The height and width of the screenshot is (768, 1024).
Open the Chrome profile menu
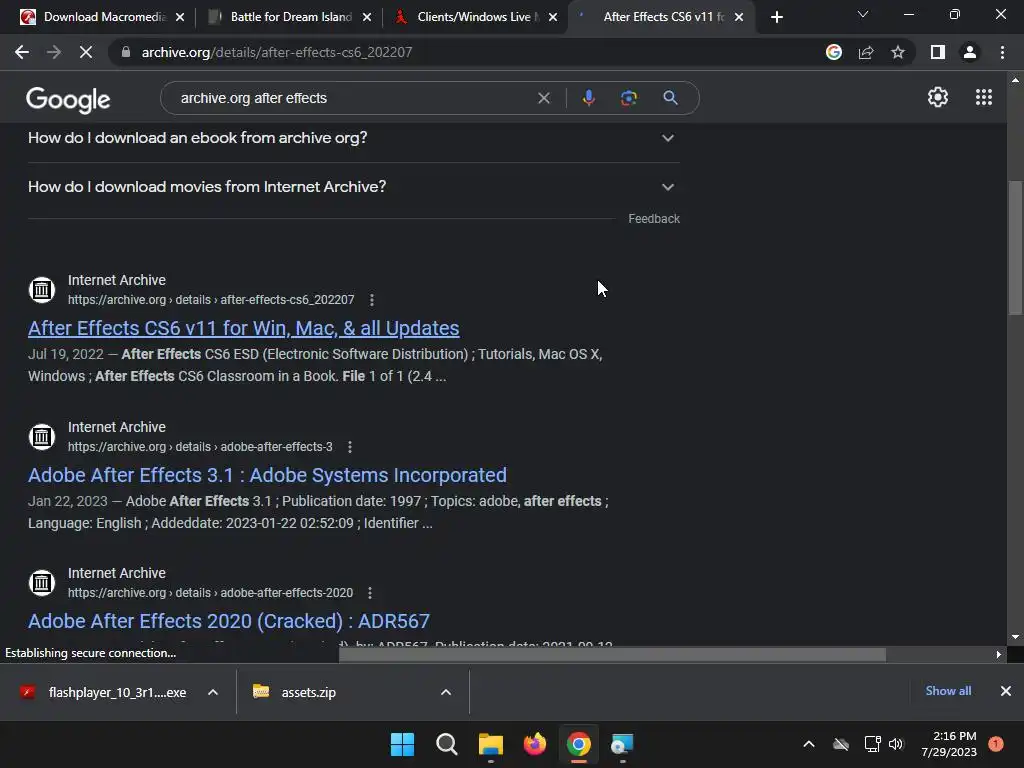click(x=970, y=52)
